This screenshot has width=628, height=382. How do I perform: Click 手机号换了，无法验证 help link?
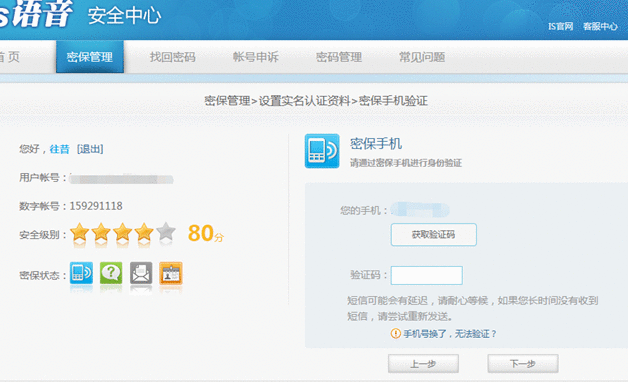pyautogui.click(x=449, y=334)
